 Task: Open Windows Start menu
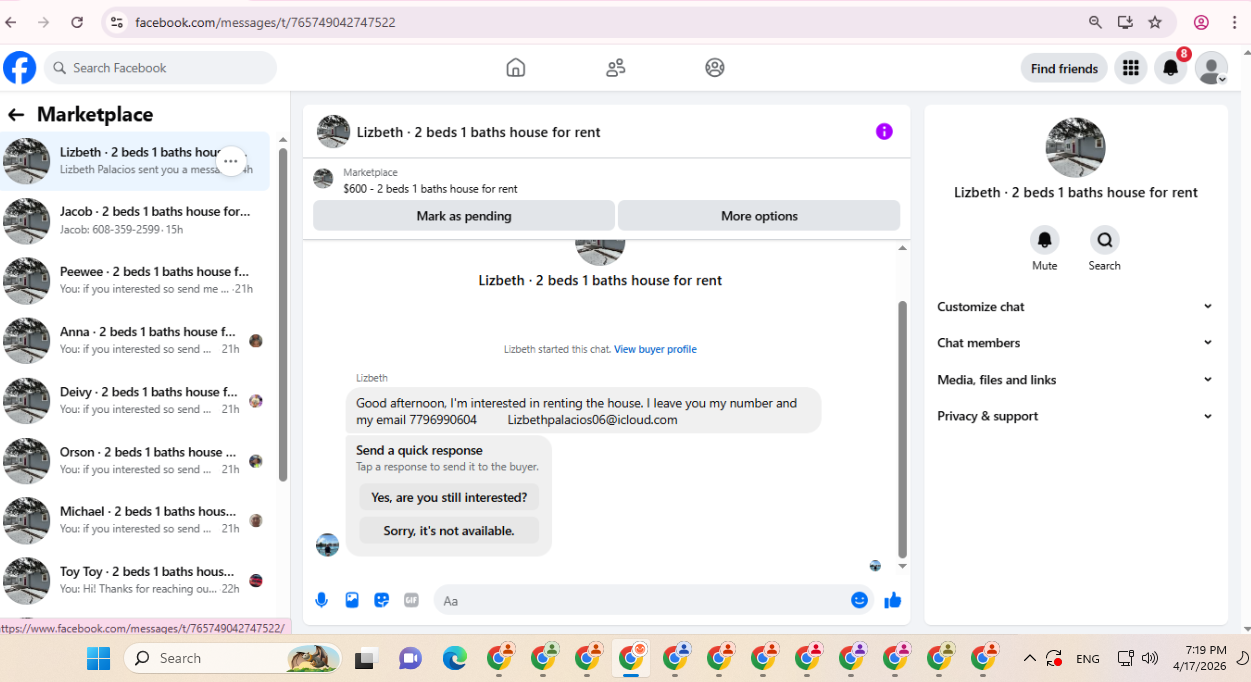(x=98, y=658)
